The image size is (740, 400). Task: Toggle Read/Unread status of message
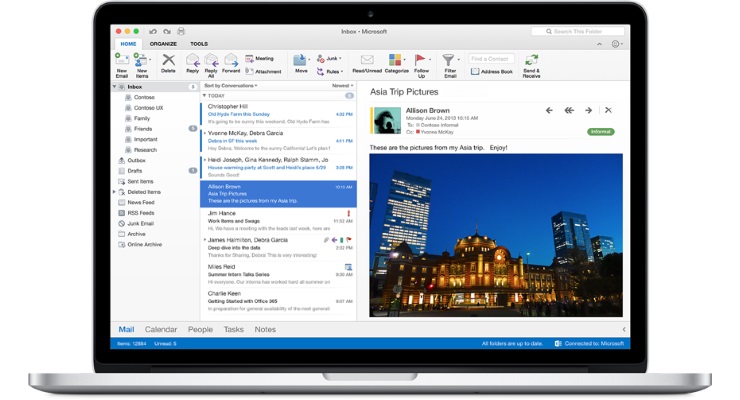click(367, 62)
